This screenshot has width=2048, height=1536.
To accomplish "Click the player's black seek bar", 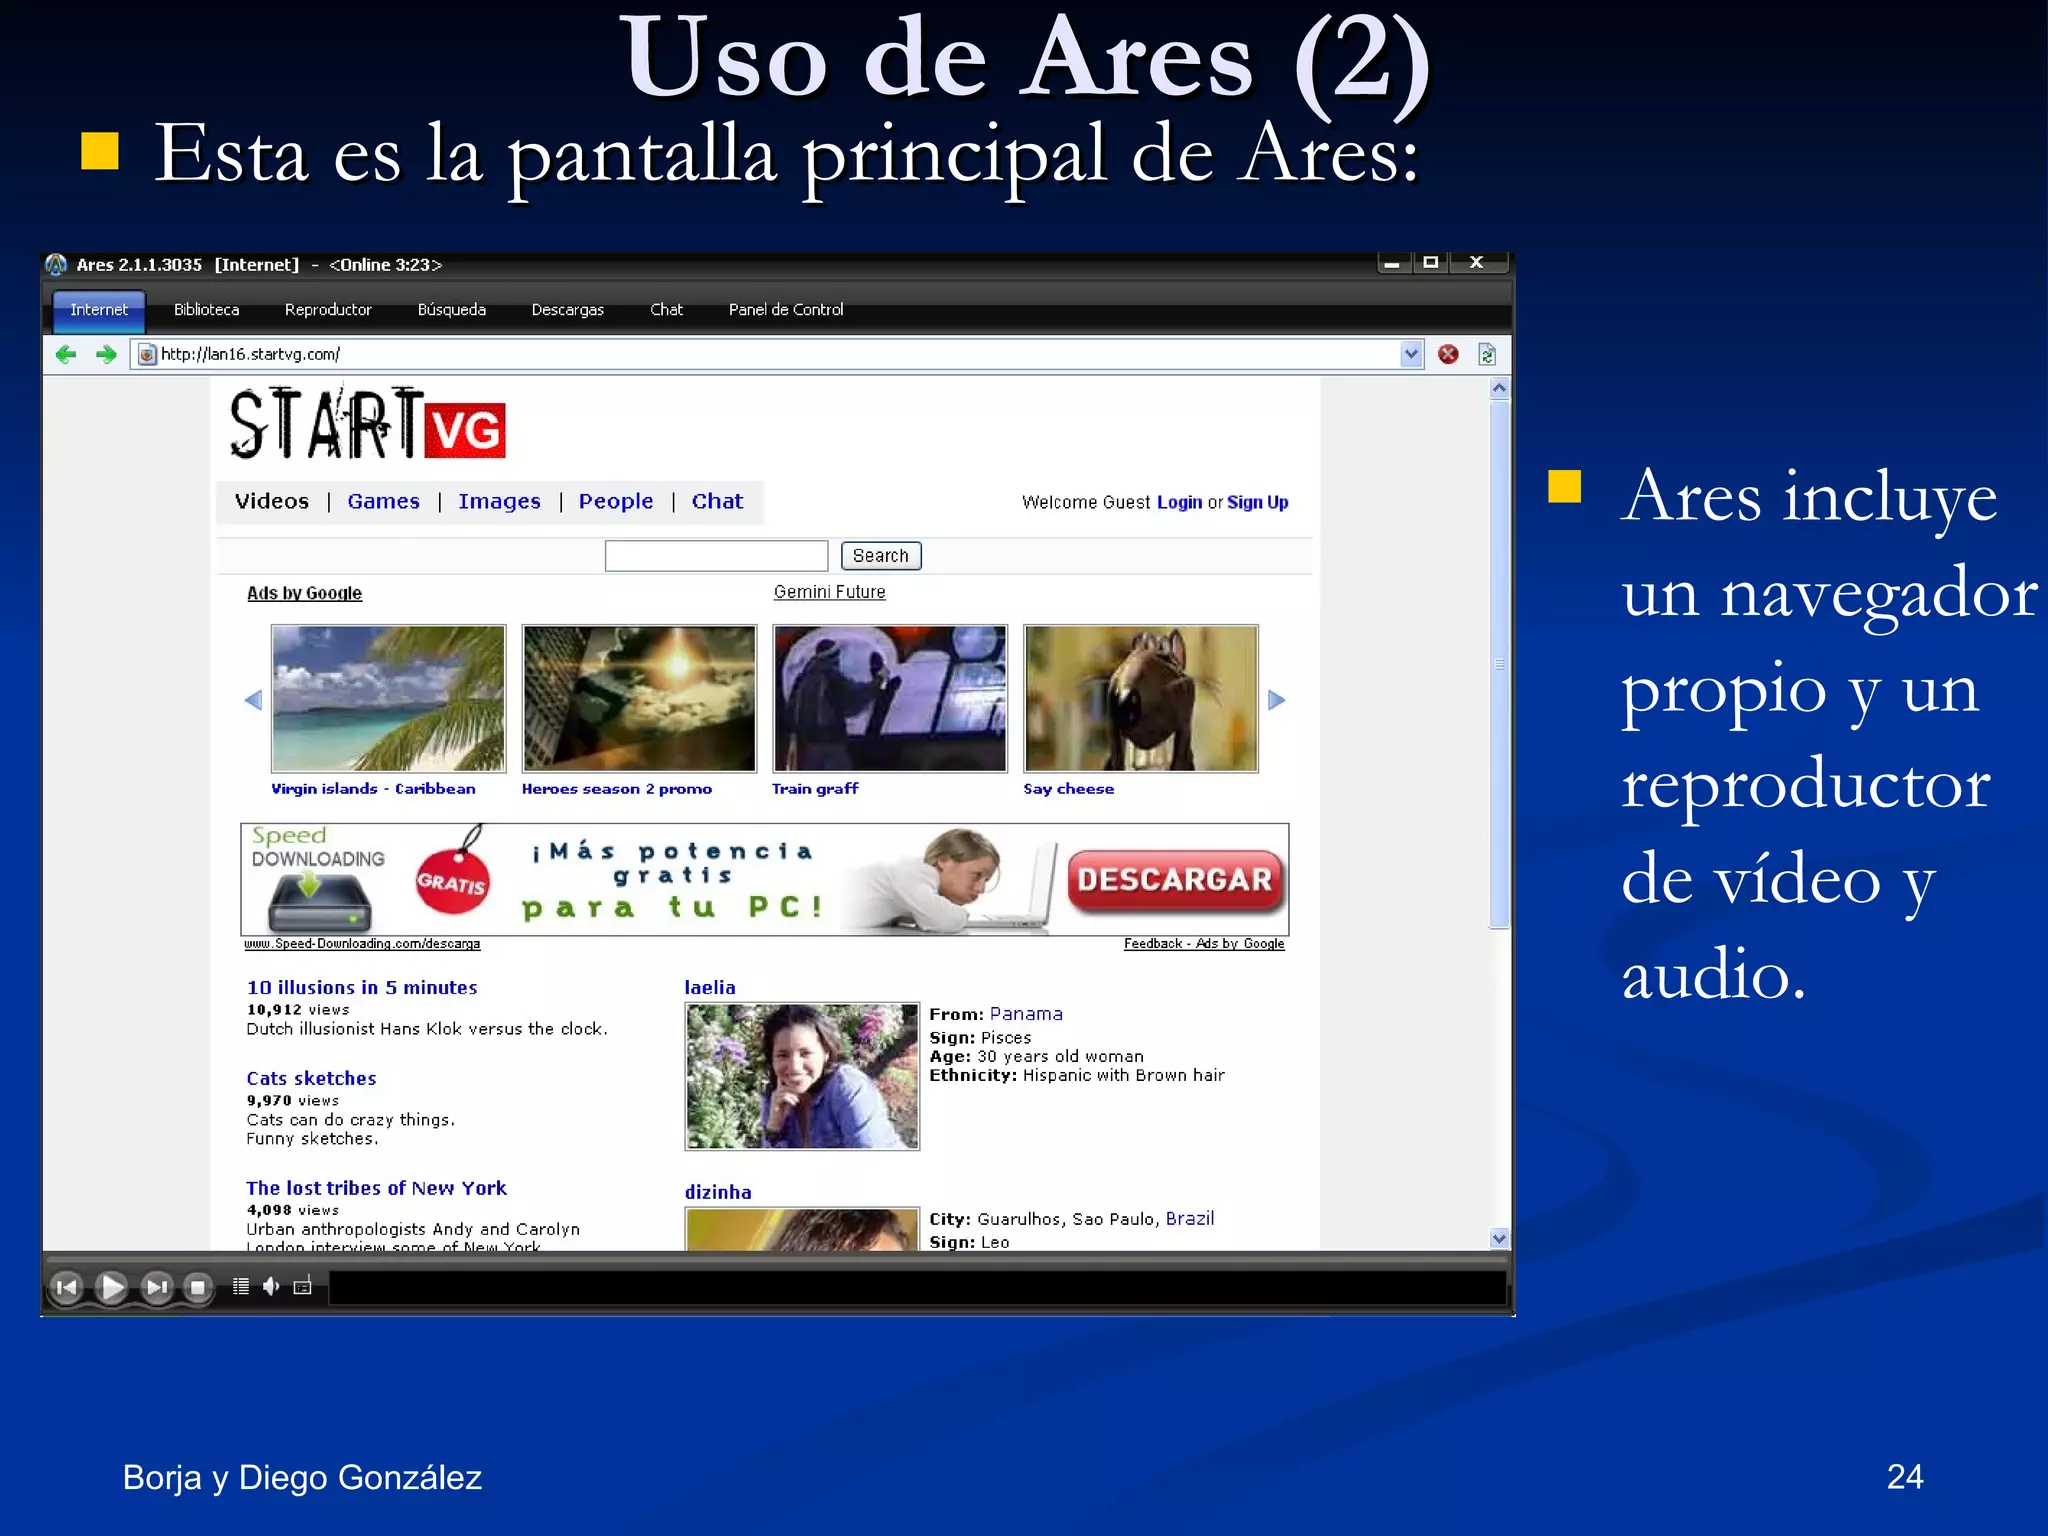I will click(x=917, y=1287).
